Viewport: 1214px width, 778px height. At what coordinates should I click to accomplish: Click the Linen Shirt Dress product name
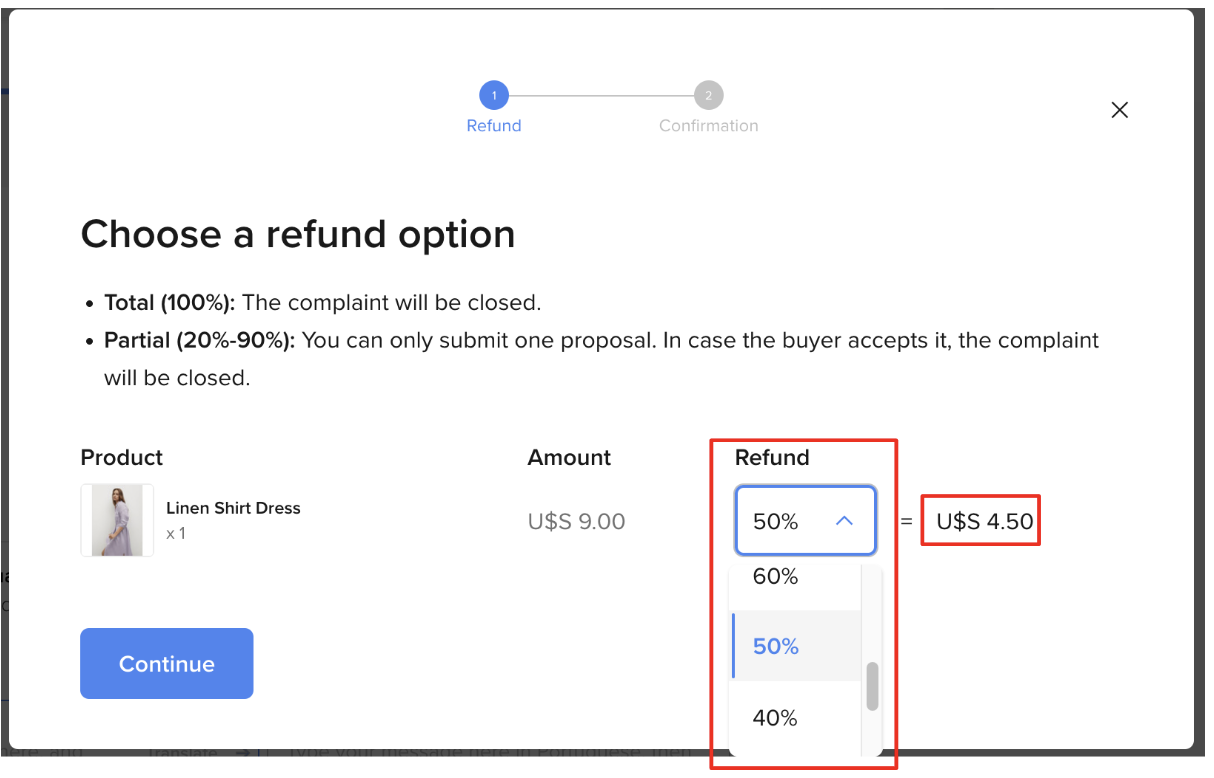click(x=233, y=508)
